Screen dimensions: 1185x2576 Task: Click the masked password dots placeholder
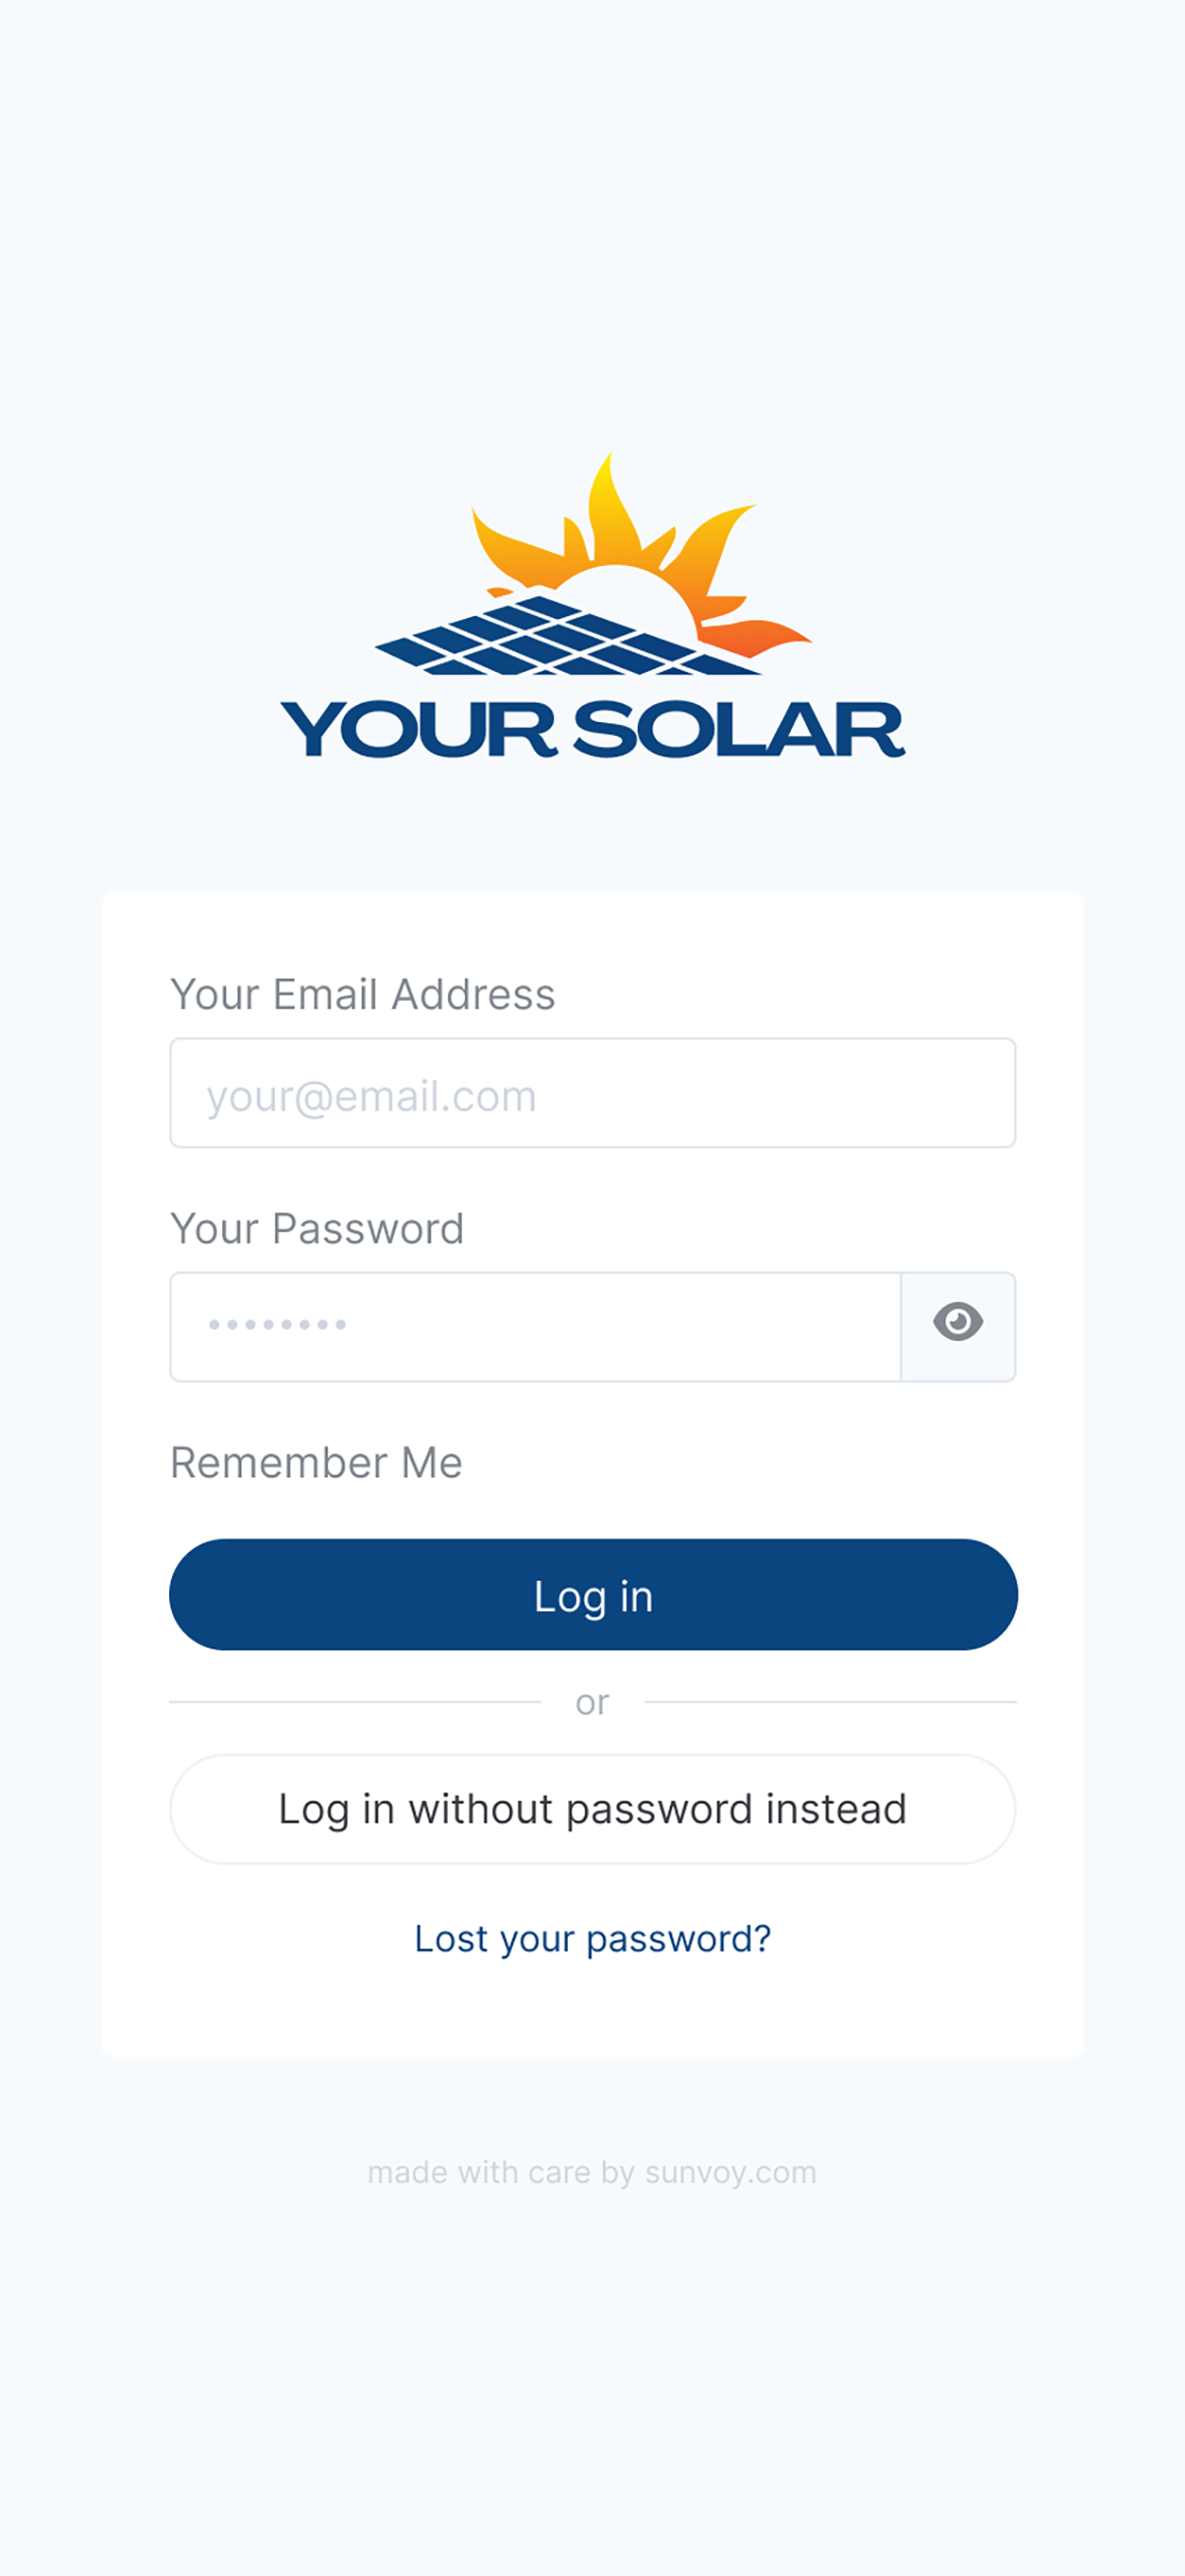tap(277, 1325)
